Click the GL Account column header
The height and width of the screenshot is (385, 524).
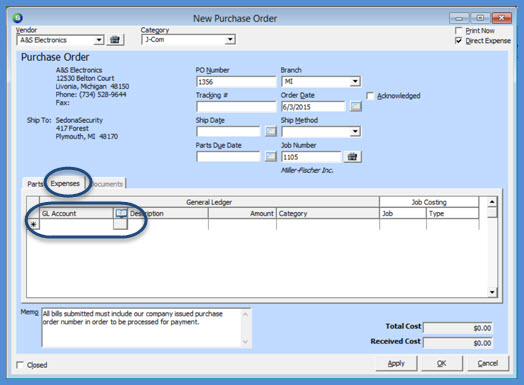point(77,213)
